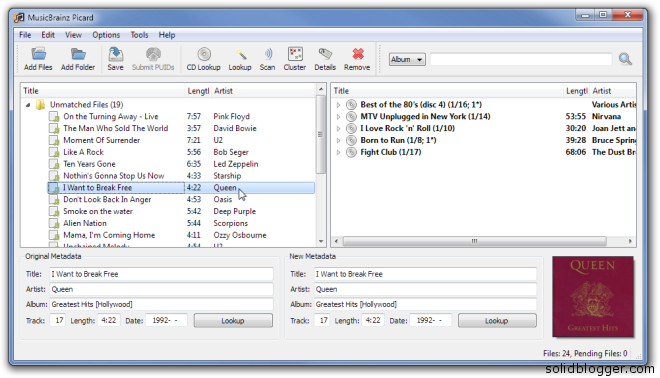Click file icon by Moment Of Surrender

tap(54, 140)
